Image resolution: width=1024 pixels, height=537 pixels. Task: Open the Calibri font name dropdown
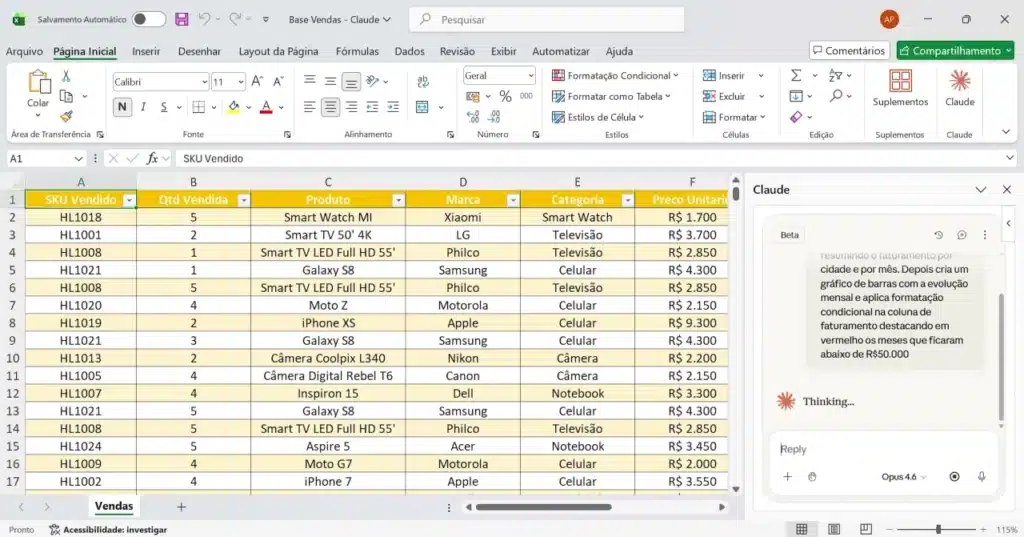tap(204, 82)
